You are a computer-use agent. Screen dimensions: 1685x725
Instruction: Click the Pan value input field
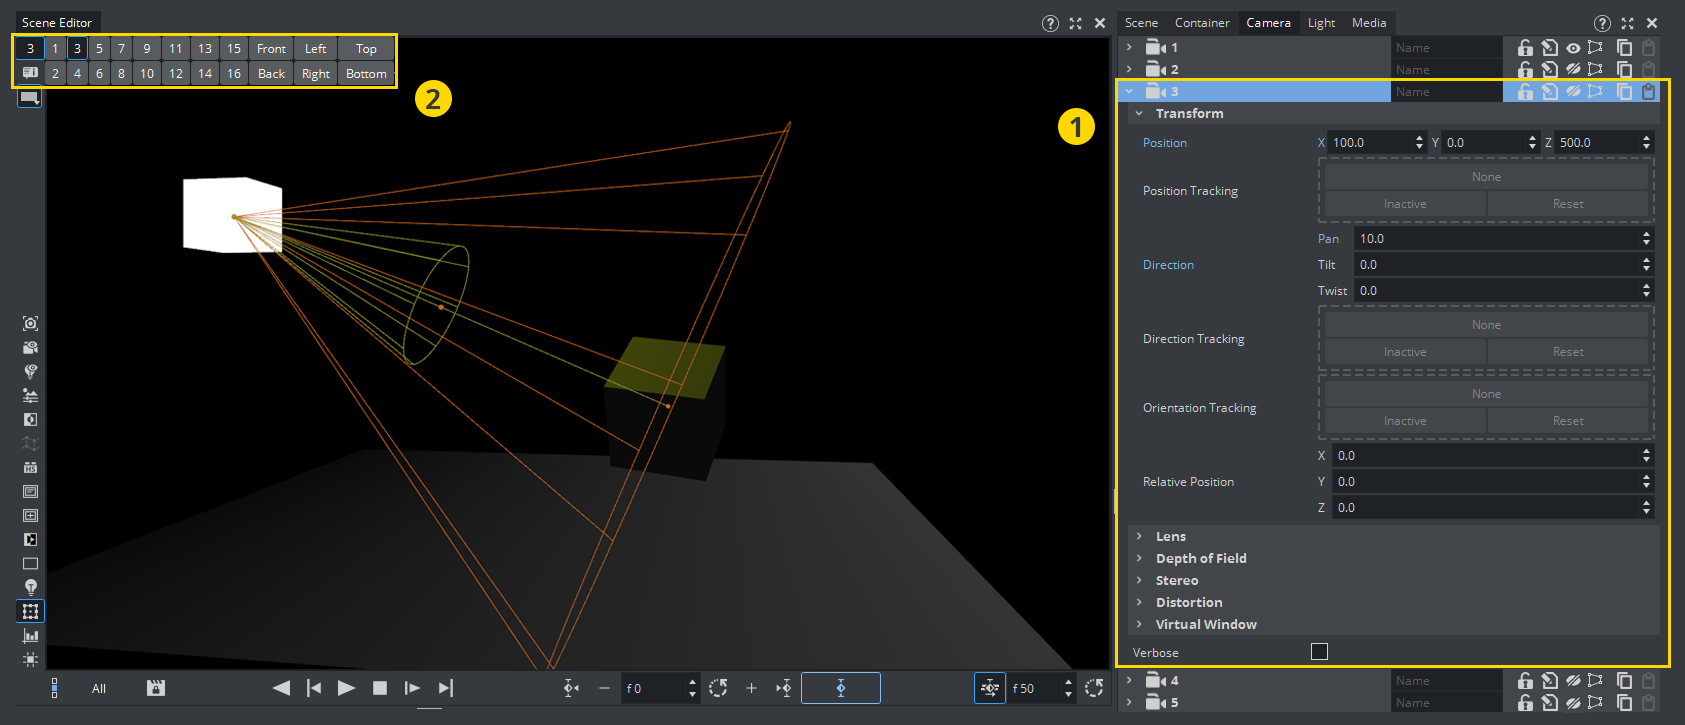(1495, 239)
